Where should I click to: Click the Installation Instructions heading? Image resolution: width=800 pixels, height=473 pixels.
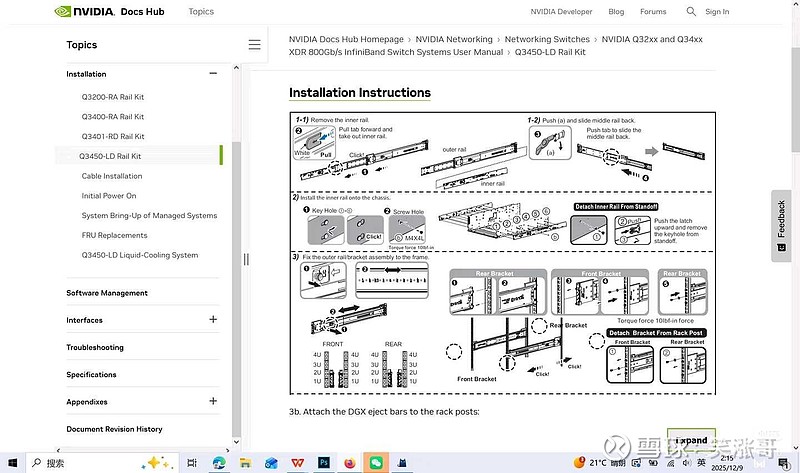(x=360, y=93)
